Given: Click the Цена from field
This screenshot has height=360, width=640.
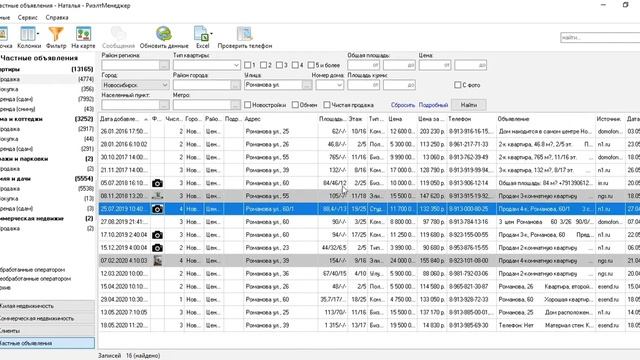Looking at the screenshot, I should click(435, 65).
